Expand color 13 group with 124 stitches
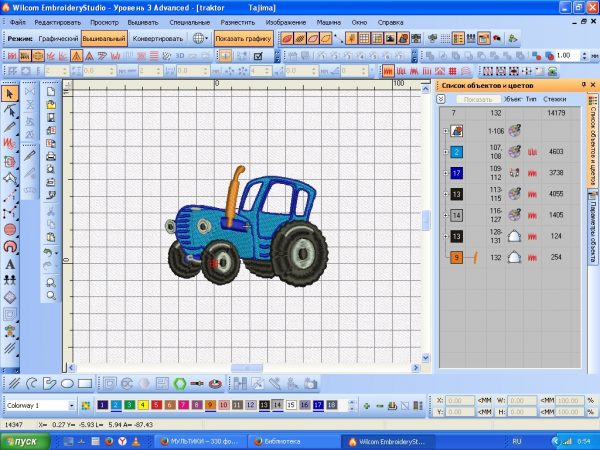Image resolution: width=600 pixels, height=450 pixels. [x=445, y=236]
